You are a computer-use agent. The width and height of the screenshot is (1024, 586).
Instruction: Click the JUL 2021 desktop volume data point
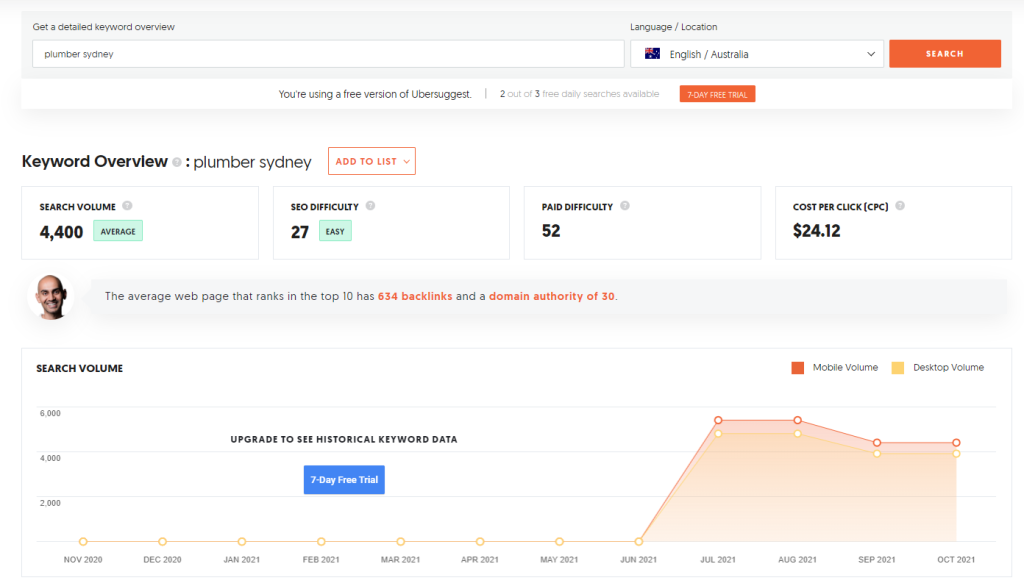[x=718, y=434]
